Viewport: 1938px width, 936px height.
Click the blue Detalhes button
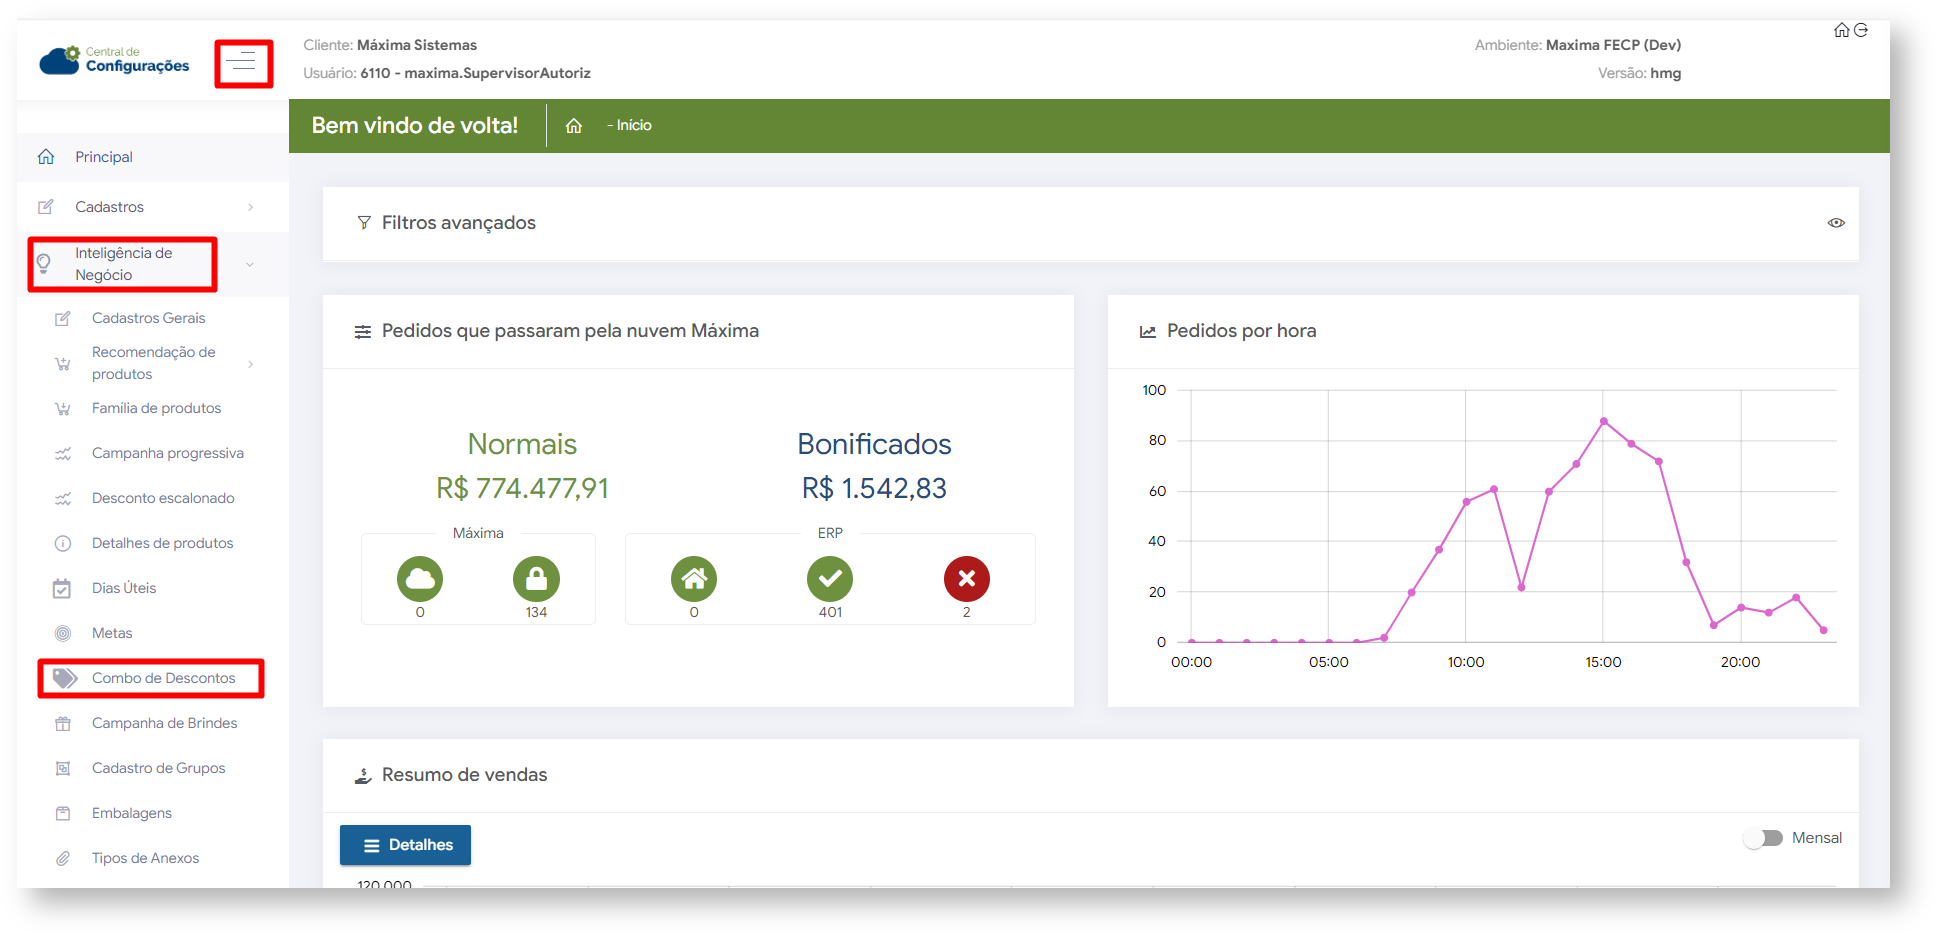(405, 845)
